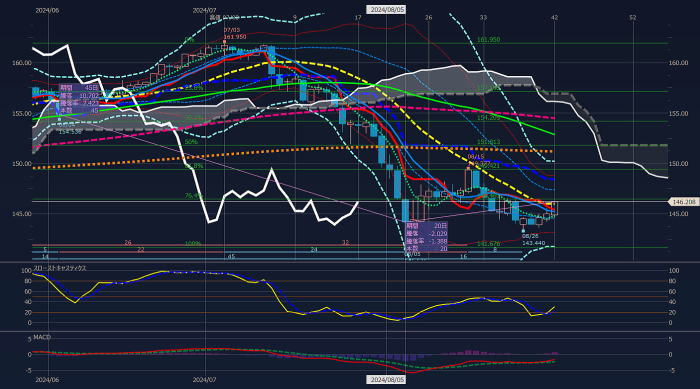Click the 20 value on the left stochastics axis
700x389 pixels.
click(28, 312)
